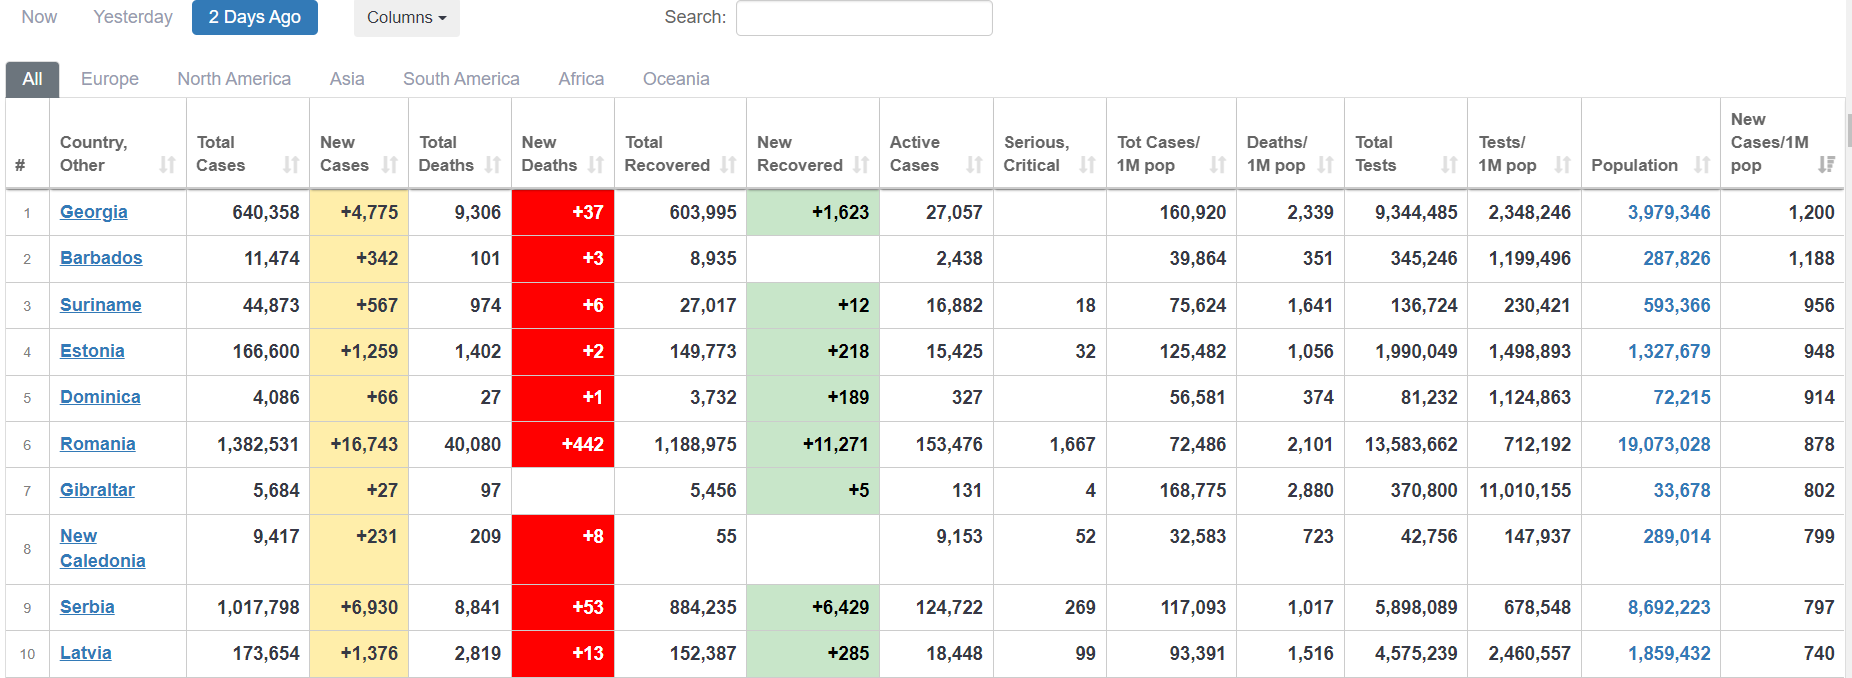Open the Georgia country link
This screenshot has height=678, width=1852.
94,212
